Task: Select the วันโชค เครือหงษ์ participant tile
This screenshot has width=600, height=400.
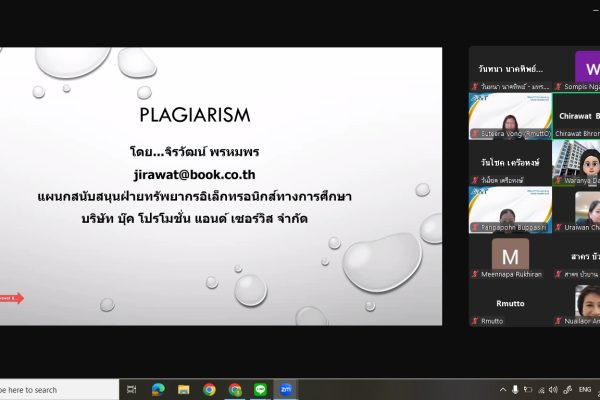Action: (x=510, y=163)
